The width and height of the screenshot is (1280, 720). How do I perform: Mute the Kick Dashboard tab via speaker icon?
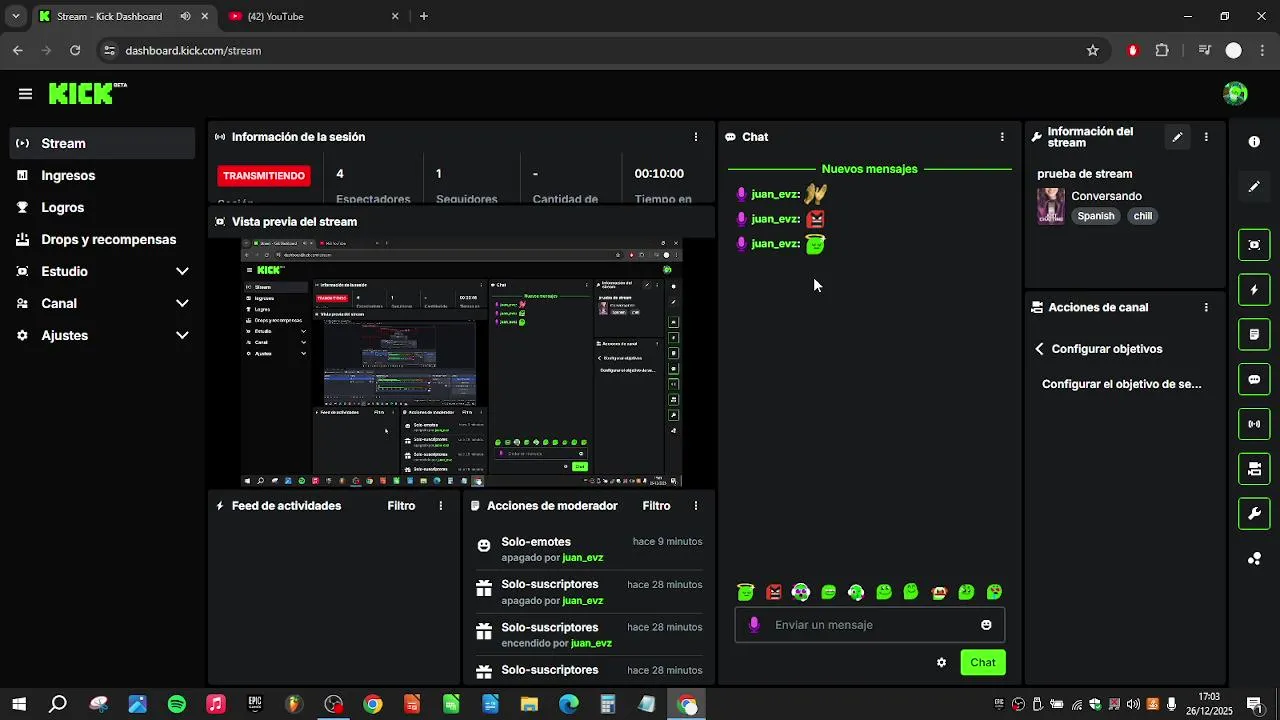click(x=186, y=17)
